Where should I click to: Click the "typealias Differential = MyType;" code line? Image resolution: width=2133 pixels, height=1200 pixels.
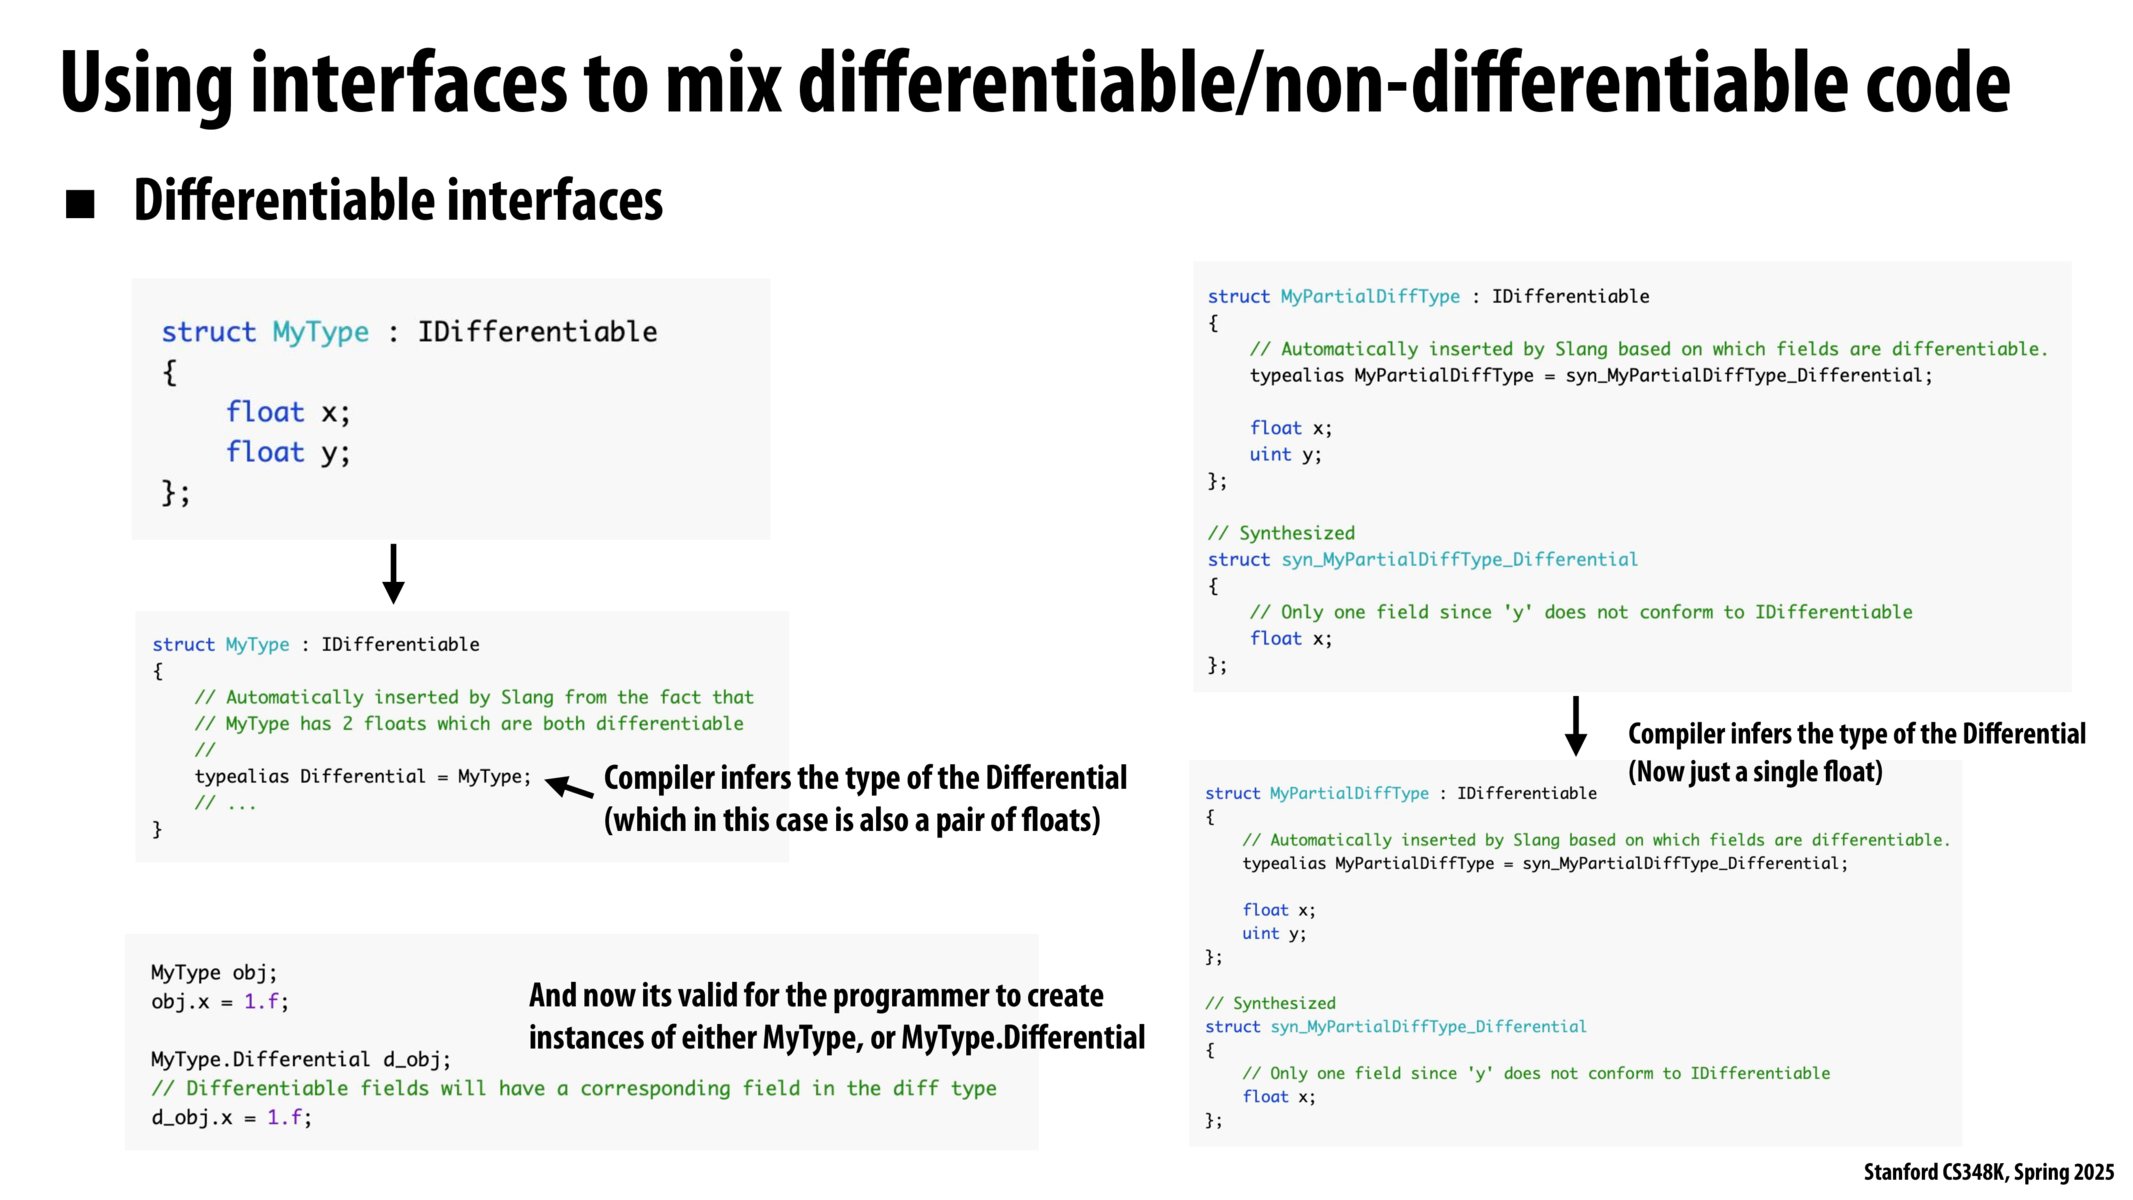pyautogui.click(x=363, y=777)
